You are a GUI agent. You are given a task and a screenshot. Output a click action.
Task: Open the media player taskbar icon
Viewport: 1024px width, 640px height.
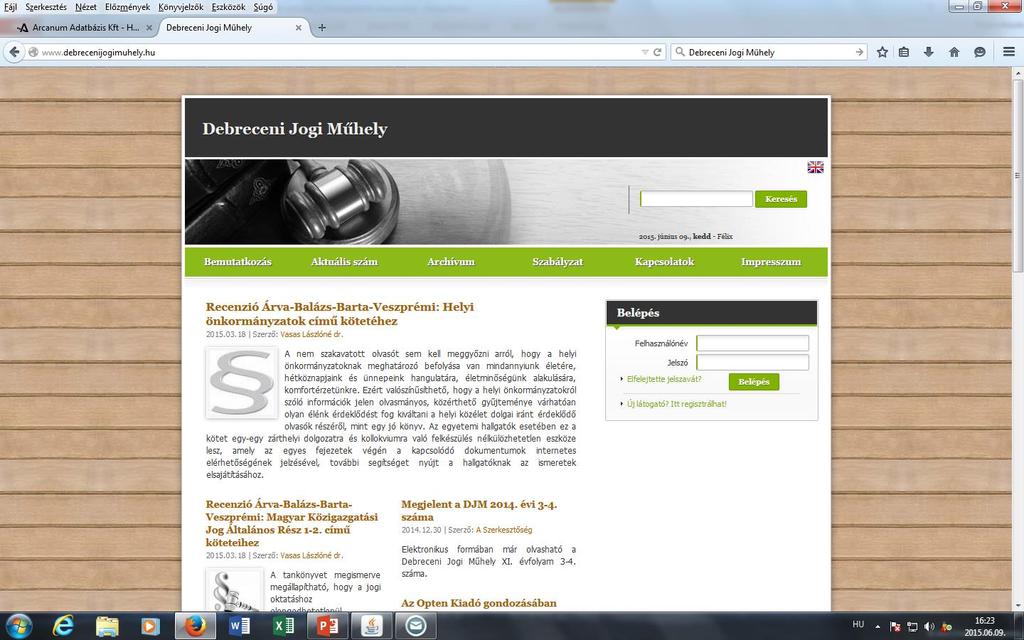[x=150, y=627]
